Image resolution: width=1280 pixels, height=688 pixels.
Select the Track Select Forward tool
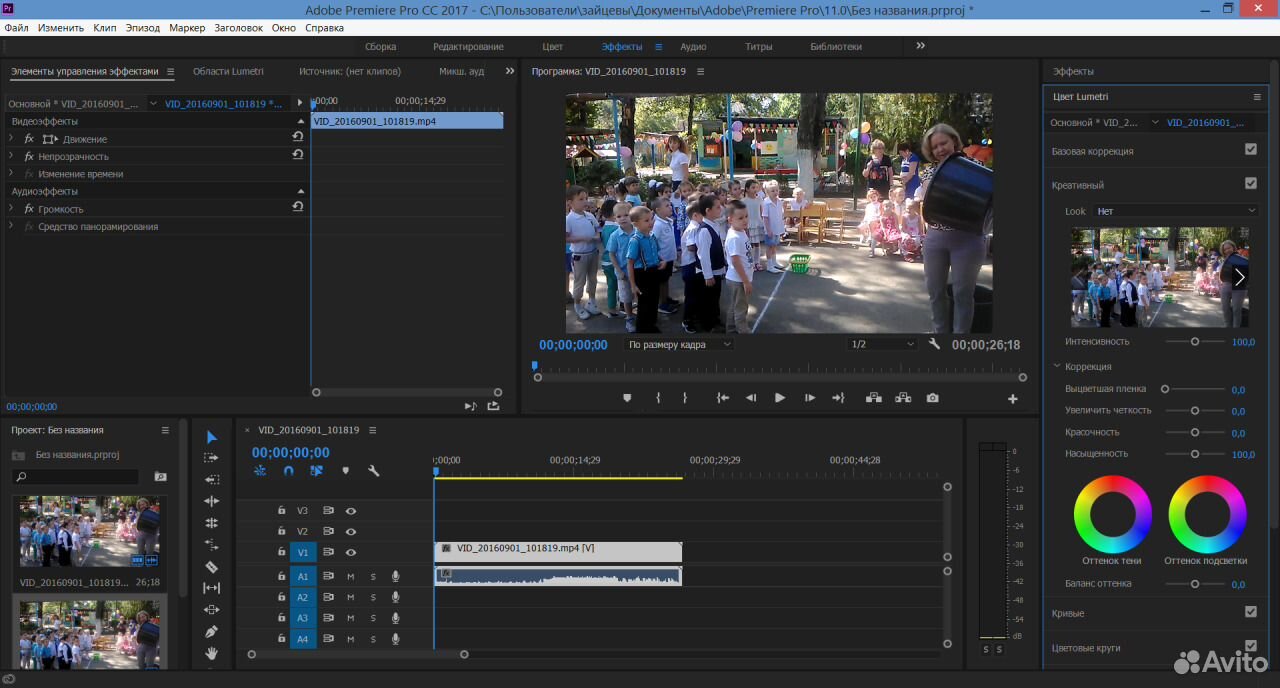[x=211, y=458]
